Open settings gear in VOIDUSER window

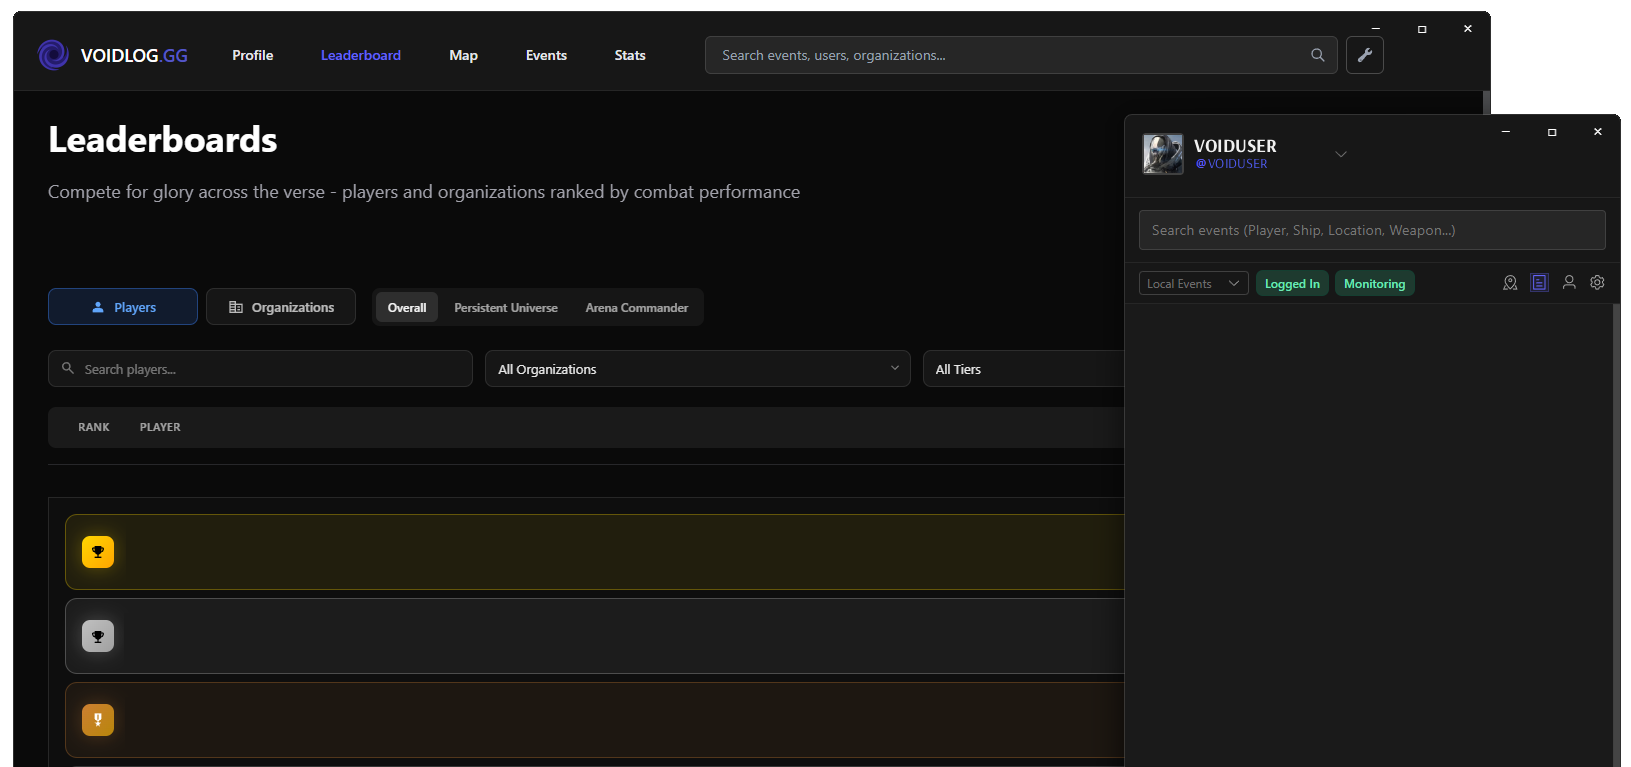(x=1597, y=283)
